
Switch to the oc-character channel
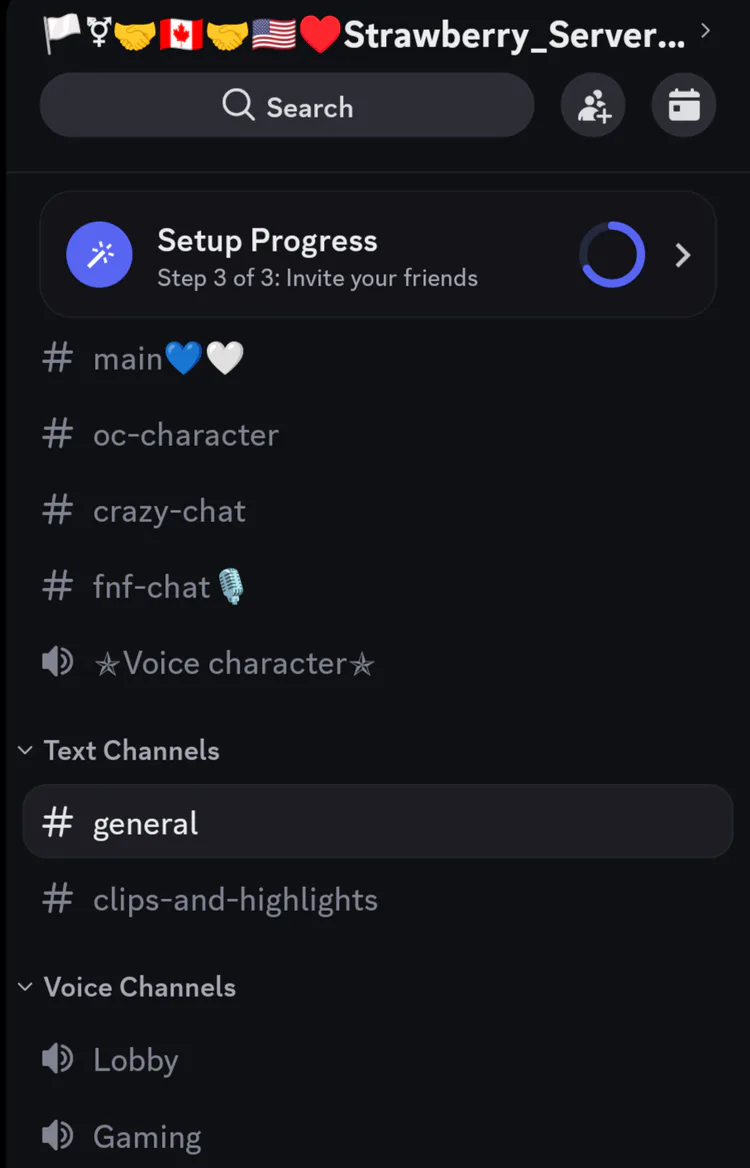pos(185,435)
